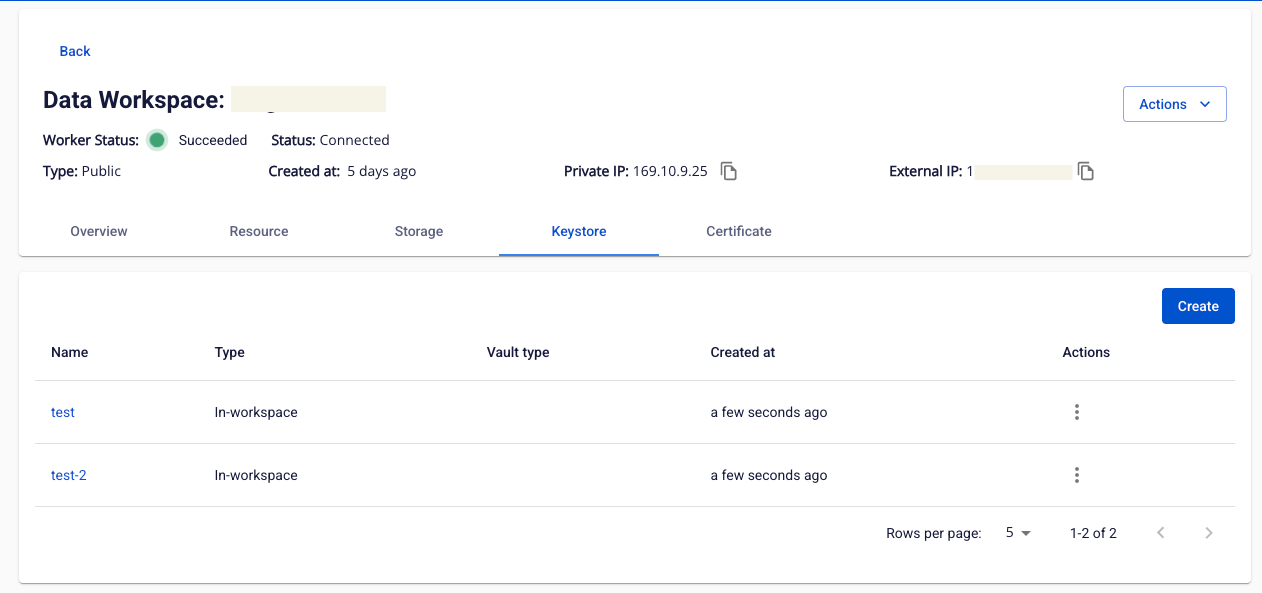The width and height of the screenshot is (1262, 593).
Task: Switch to the Resource tab
Action: [x=259, y=231]
